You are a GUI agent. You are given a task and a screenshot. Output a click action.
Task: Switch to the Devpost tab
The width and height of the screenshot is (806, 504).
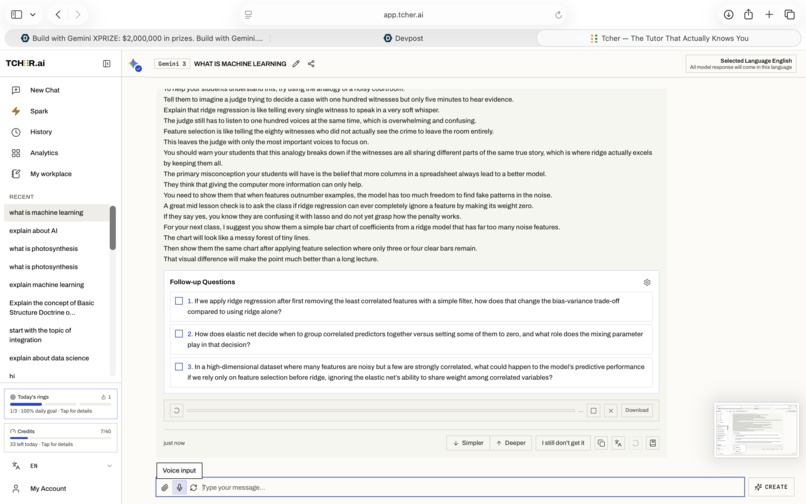[404, 38]
